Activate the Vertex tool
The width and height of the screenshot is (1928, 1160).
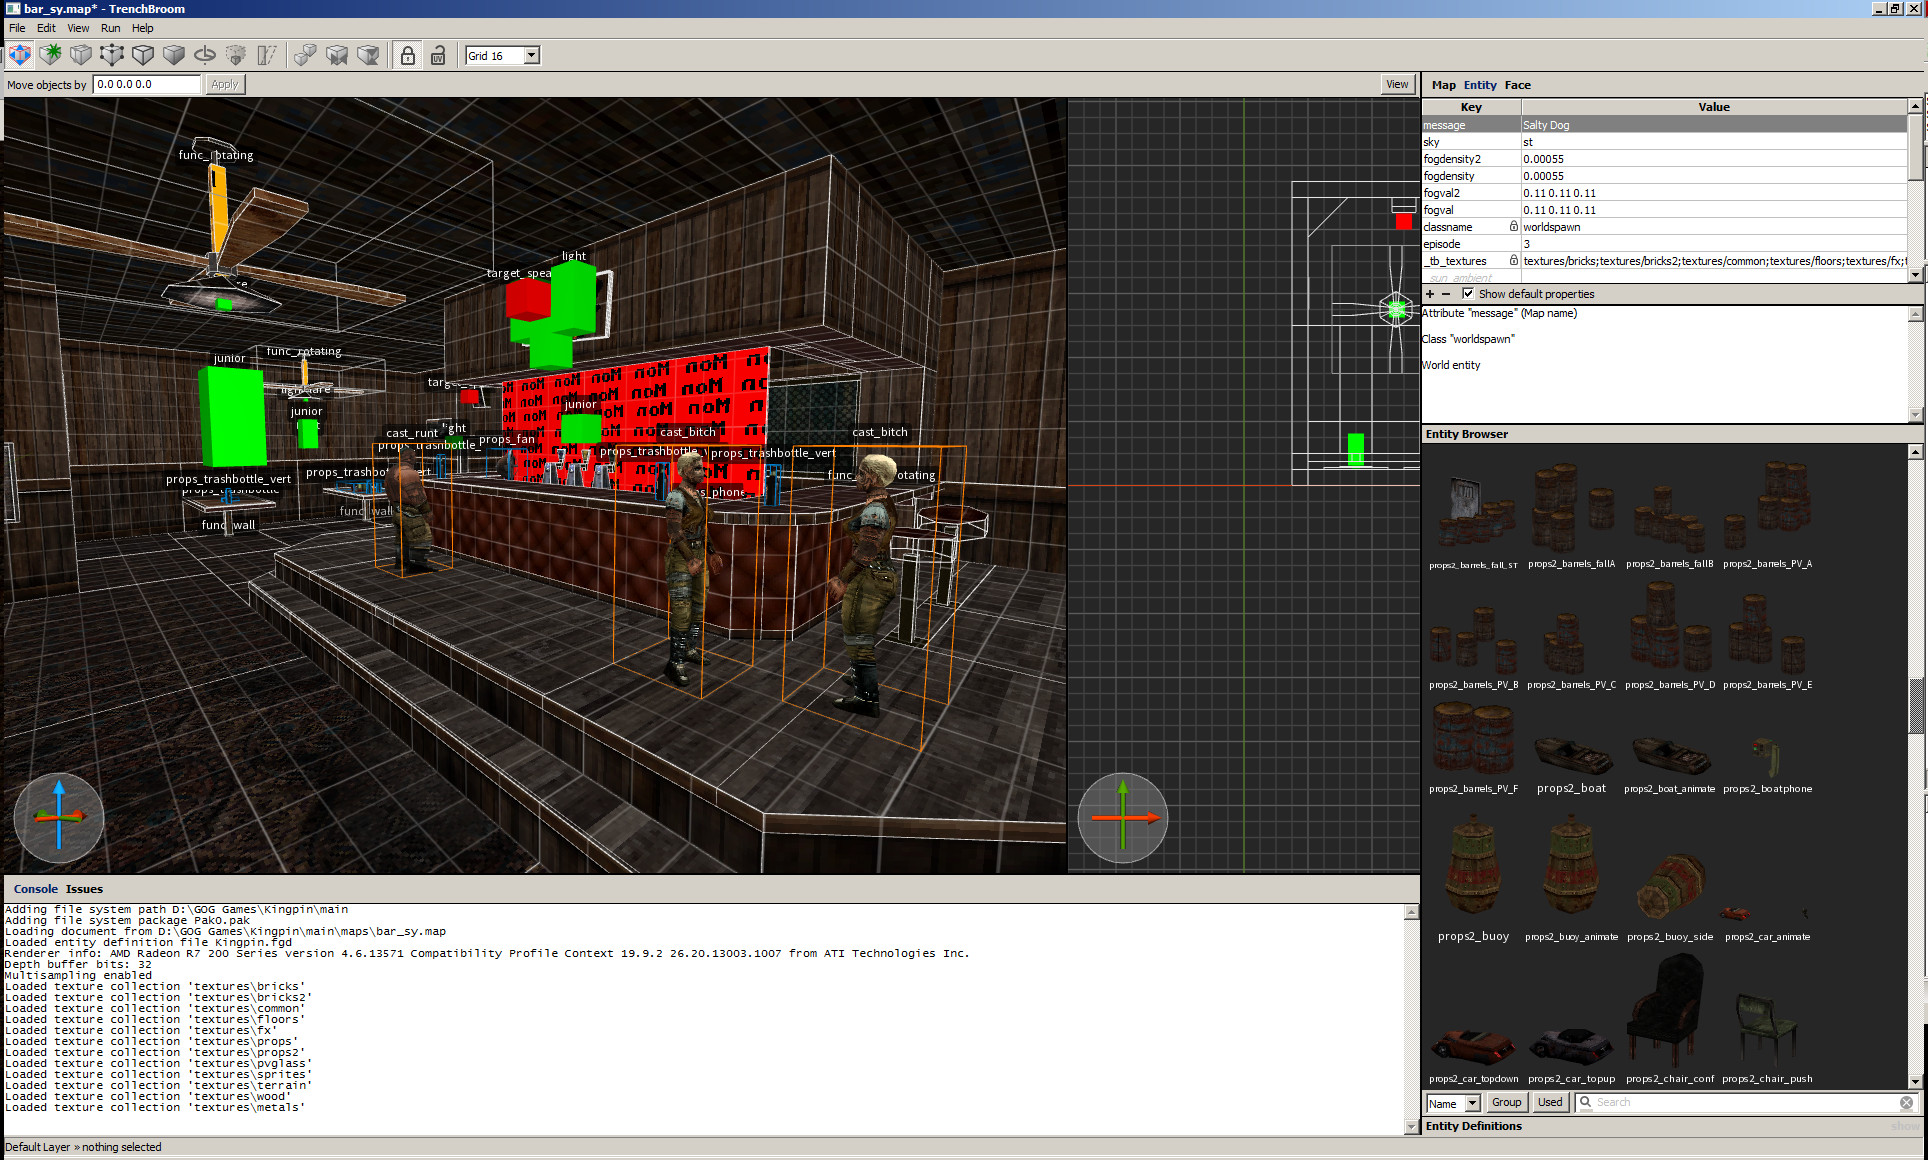(x=113, y=55)
